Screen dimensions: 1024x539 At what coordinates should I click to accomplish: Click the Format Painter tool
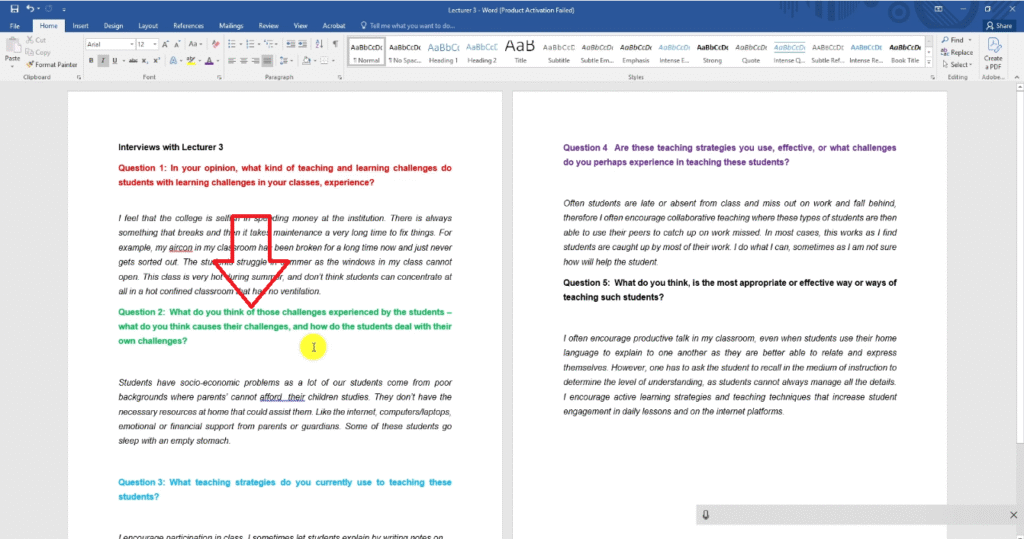[55, 64]
